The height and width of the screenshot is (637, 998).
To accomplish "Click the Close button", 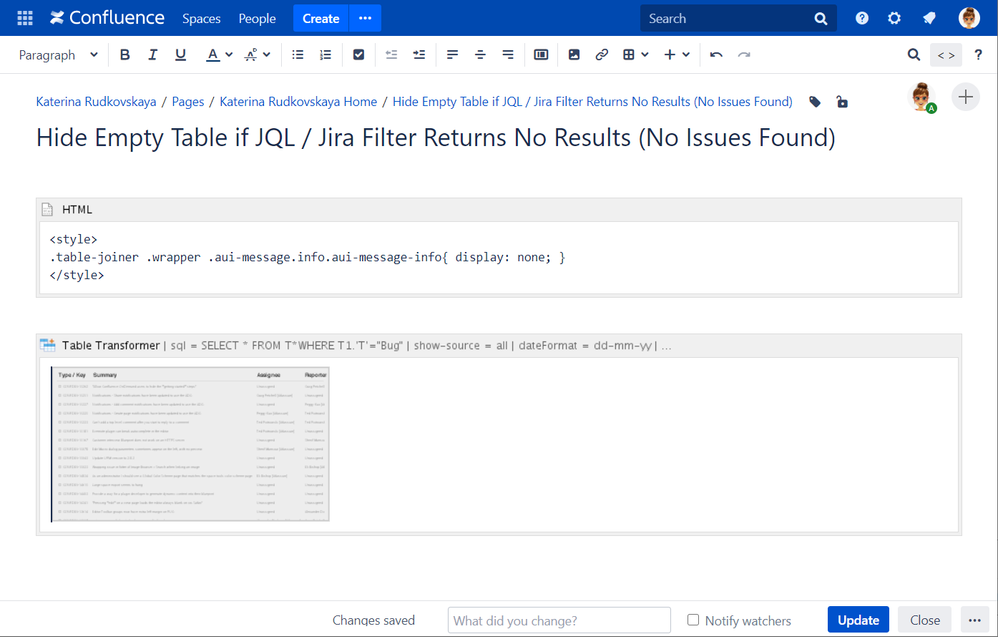I will (925, 620).
